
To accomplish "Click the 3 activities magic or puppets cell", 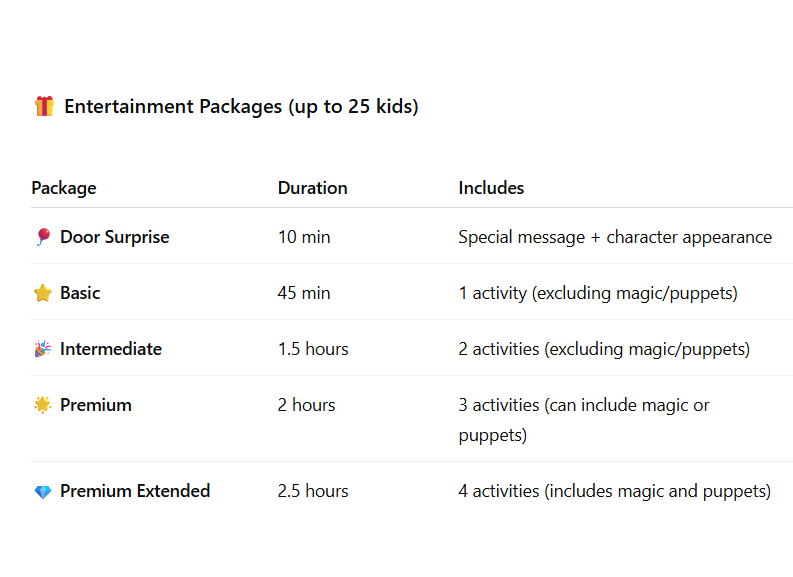I will click(x=584, y=420).
